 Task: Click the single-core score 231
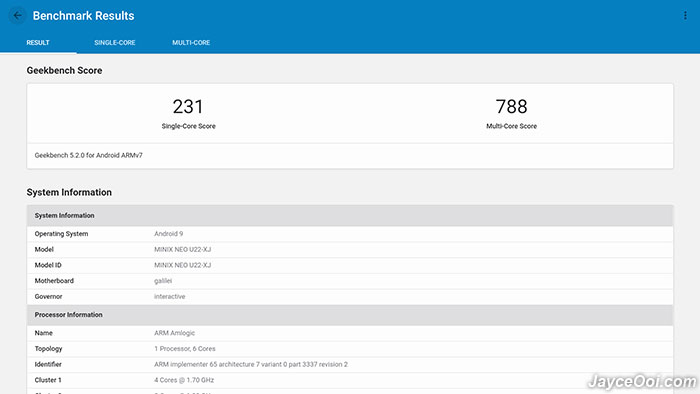[188, 107]
